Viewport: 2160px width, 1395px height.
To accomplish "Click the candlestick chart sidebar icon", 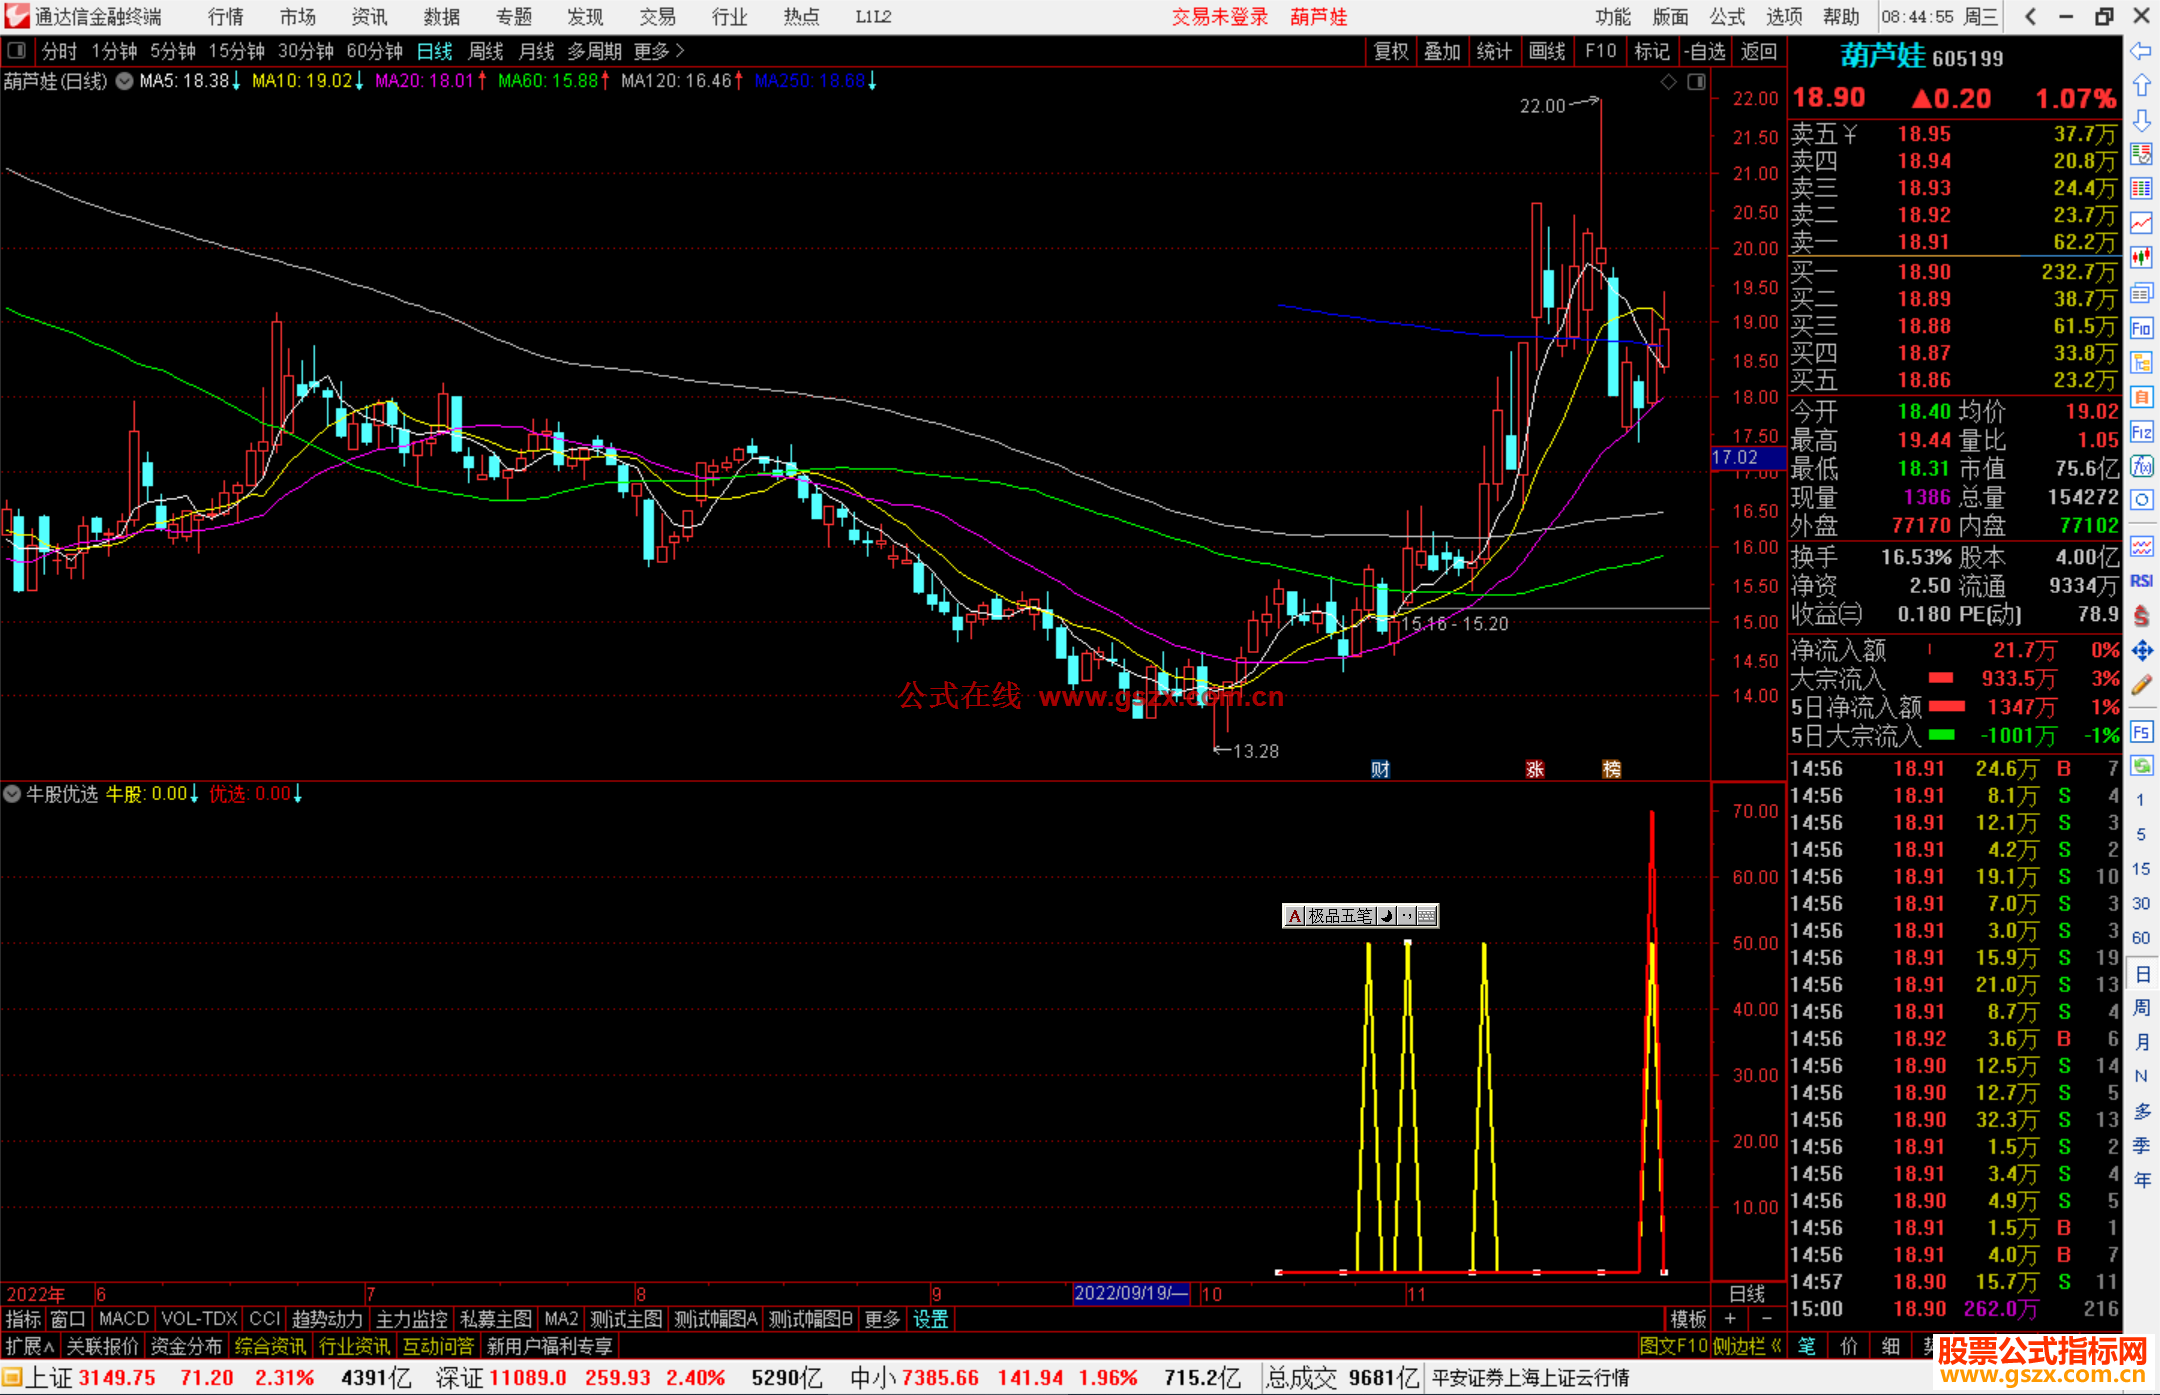I will pyautogui.click(x=2141, y=257).
